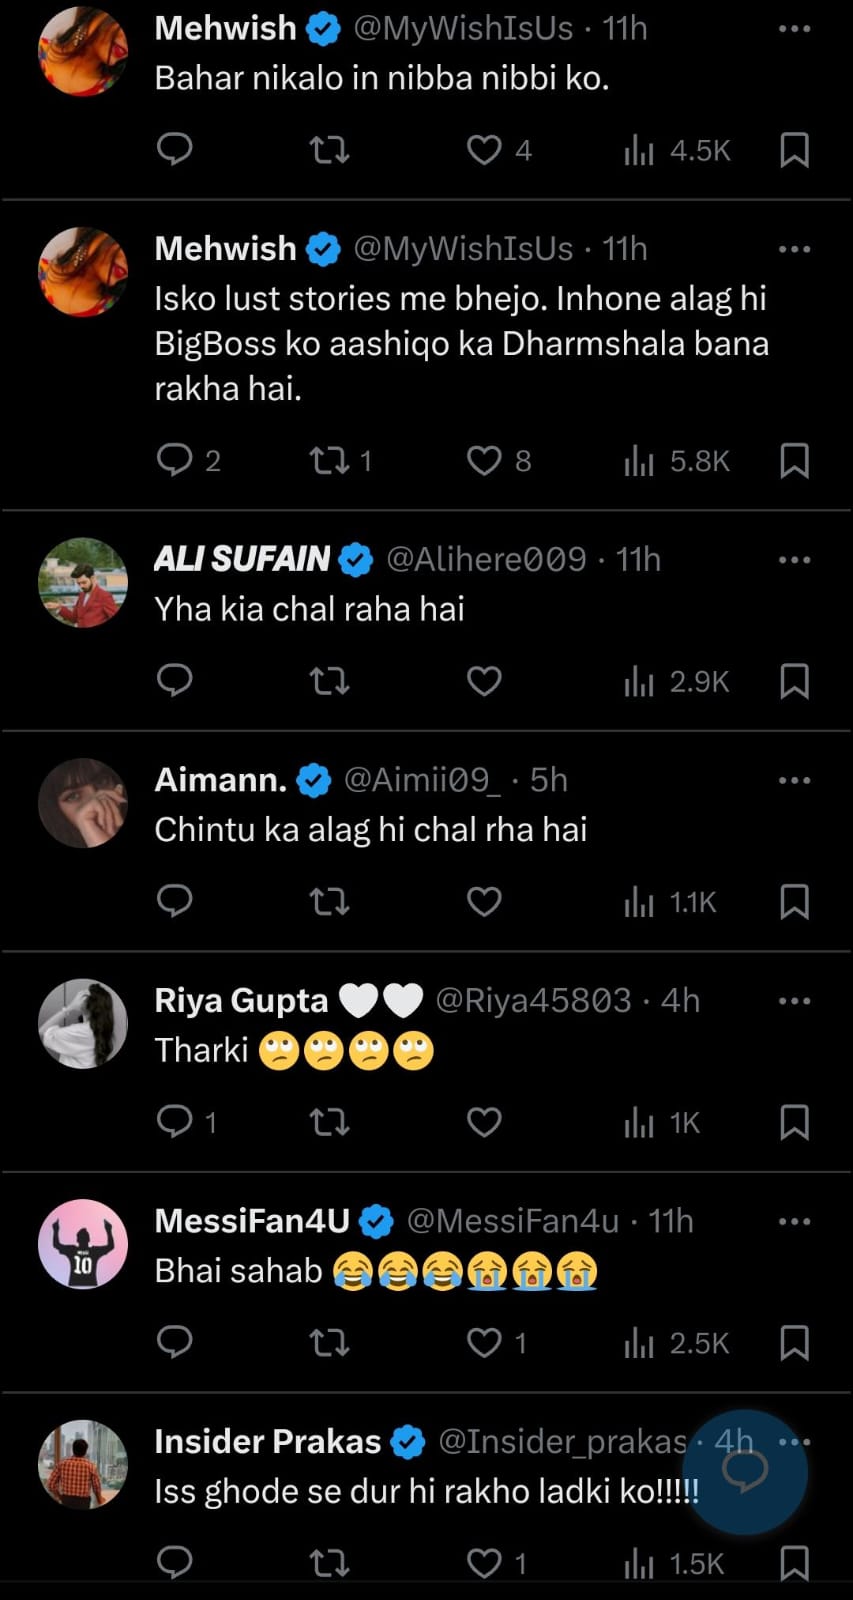
Task: Open more options on Aimann's tweet
Action: click(794, 780)
